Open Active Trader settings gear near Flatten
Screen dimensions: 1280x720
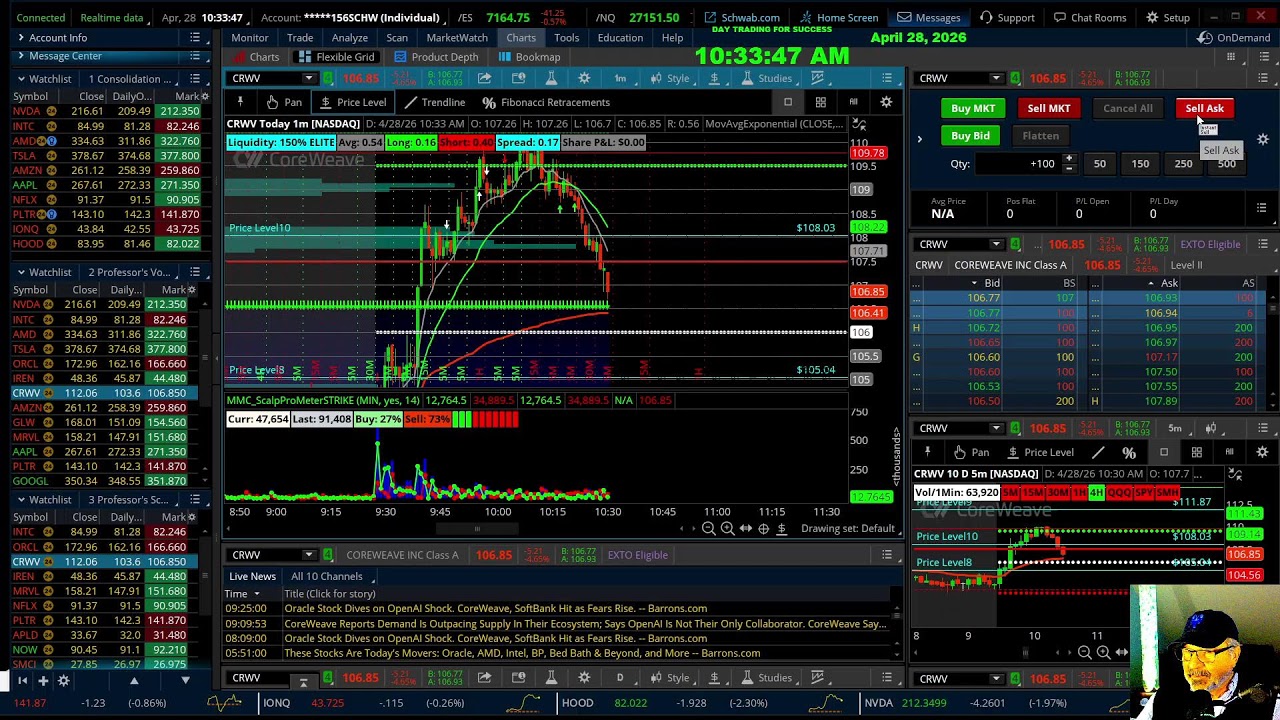[1262, 140]
